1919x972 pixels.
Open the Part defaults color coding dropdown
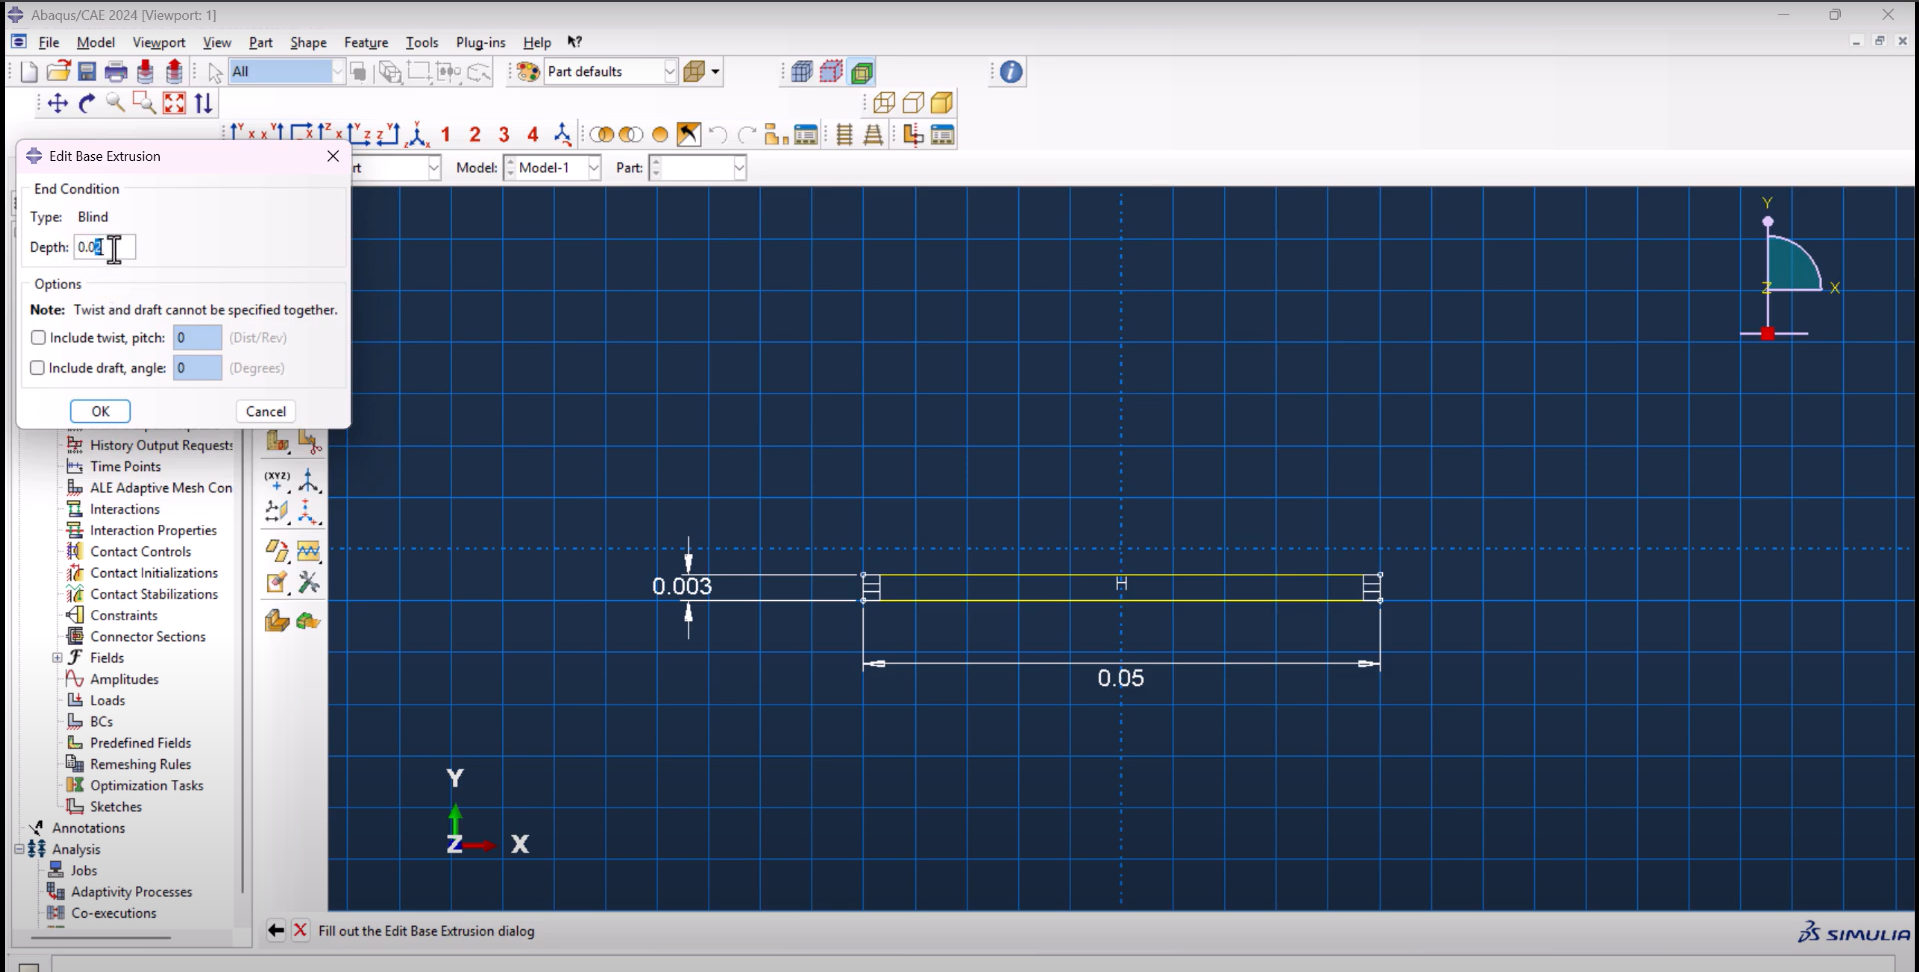tap(670, 71)
